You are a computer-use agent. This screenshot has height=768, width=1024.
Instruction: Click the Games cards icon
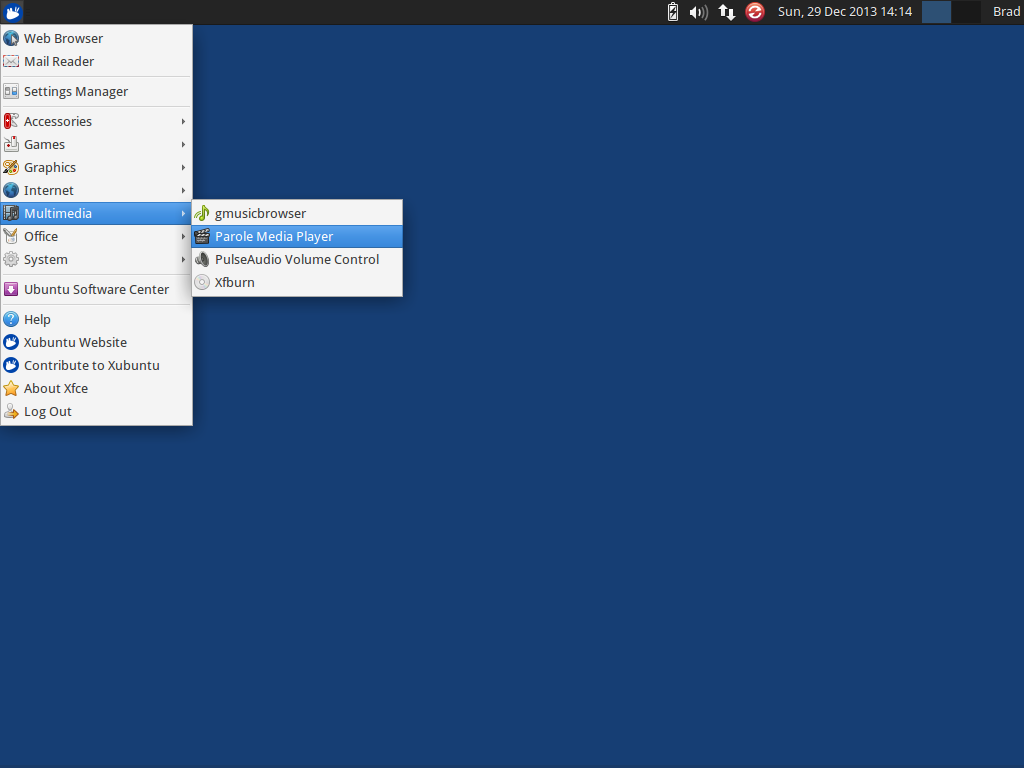coord(11,144)
